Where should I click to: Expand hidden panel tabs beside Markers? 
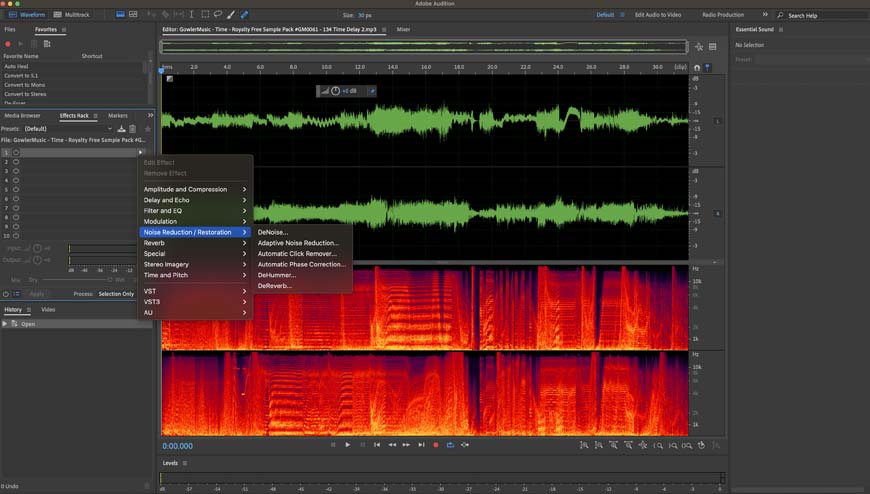click(x=150, y=115)
